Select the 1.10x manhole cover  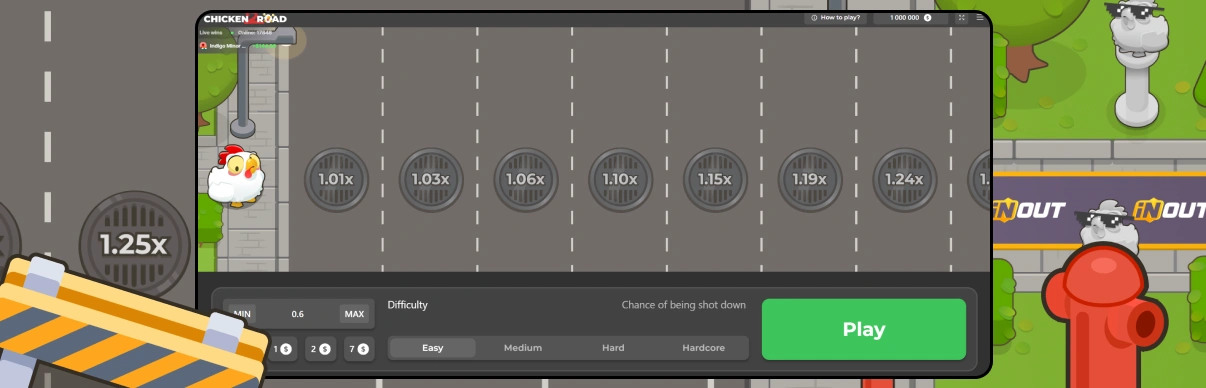[x=620, y=180]
